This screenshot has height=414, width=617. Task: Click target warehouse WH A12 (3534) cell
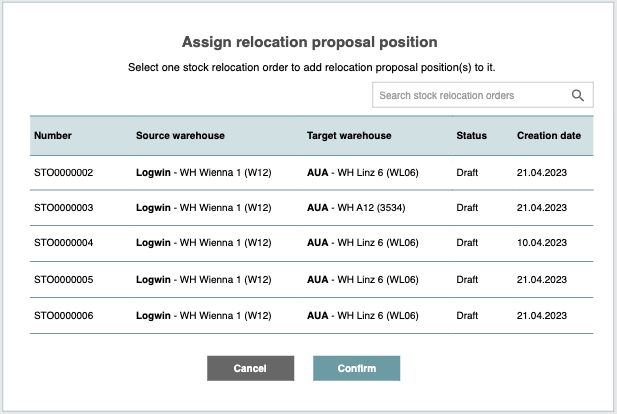[355, 208]
